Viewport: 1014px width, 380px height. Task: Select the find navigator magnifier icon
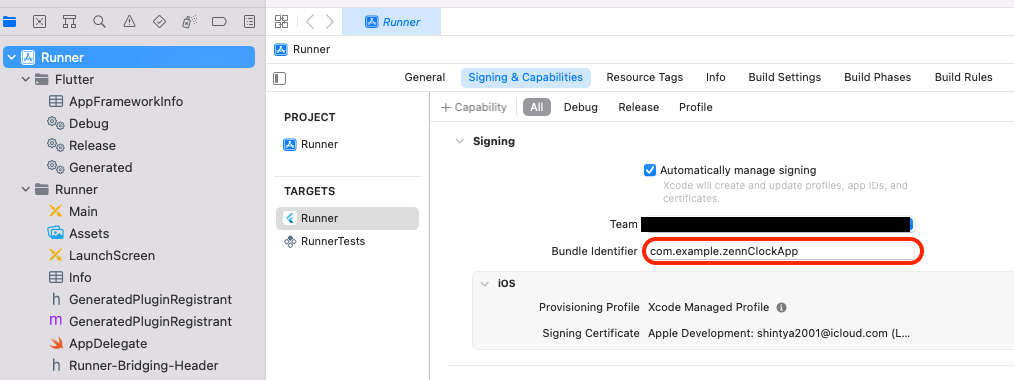pos(99,21)
